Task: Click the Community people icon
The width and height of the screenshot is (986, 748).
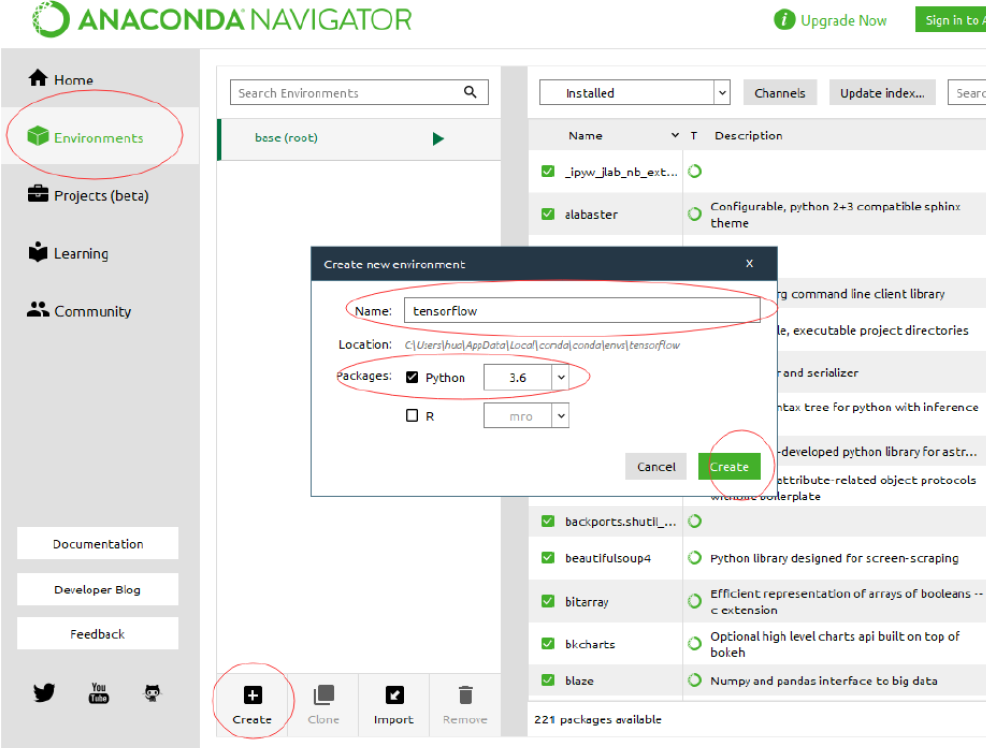Action: [x=38, y=309]
